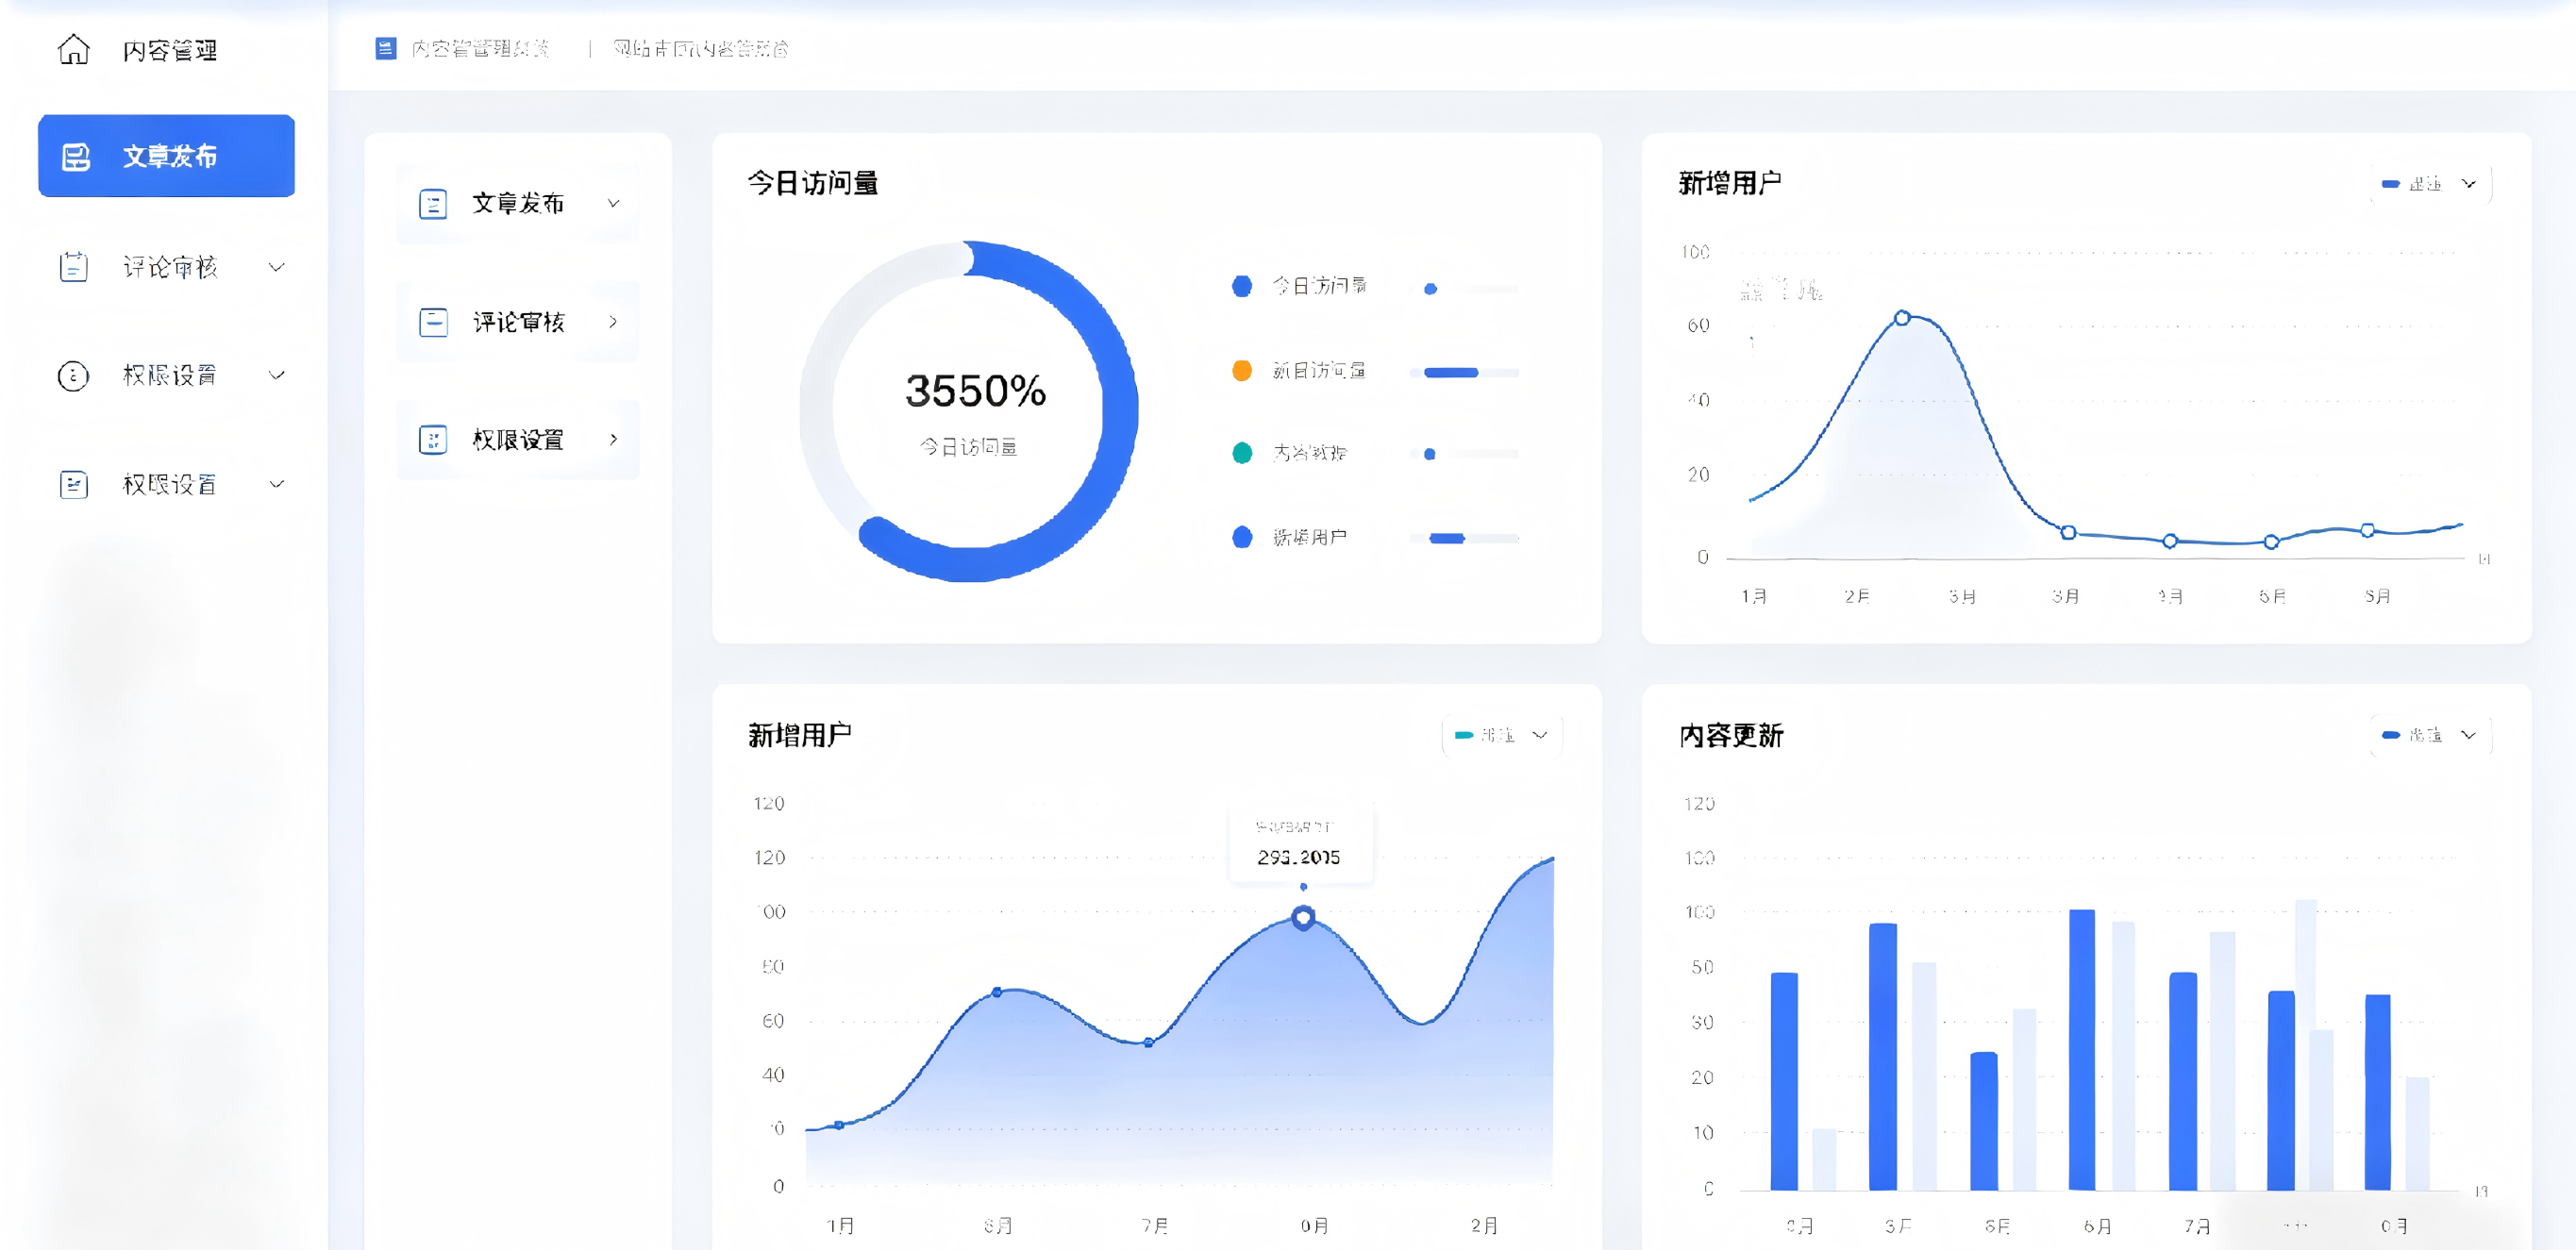Click the second breadcrumb link in header
The height and width of the screenshot is (1250, 2576).
pyautogui.click(x=700, y=48)
